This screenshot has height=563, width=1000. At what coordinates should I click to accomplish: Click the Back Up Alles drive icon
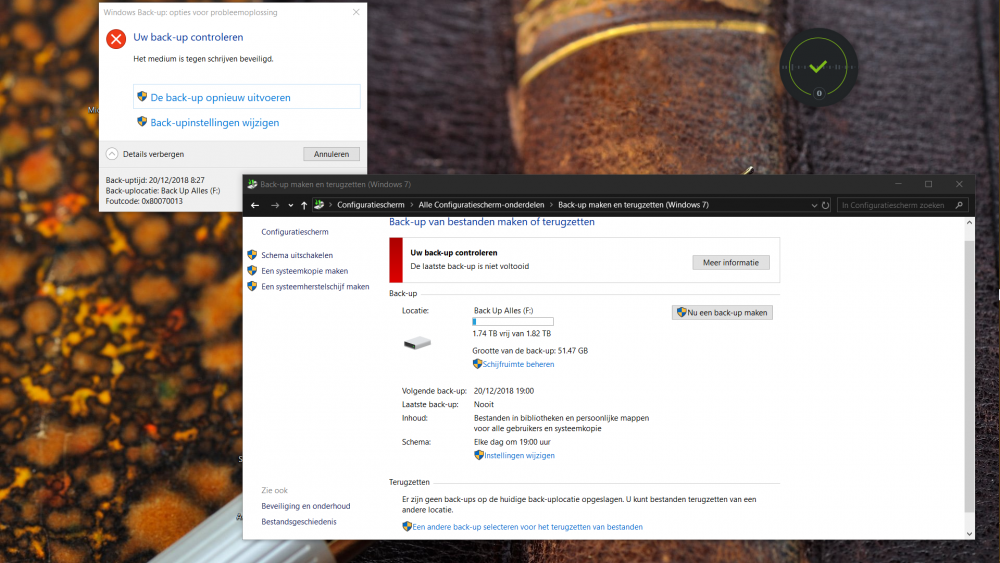[x=417, y=343]
